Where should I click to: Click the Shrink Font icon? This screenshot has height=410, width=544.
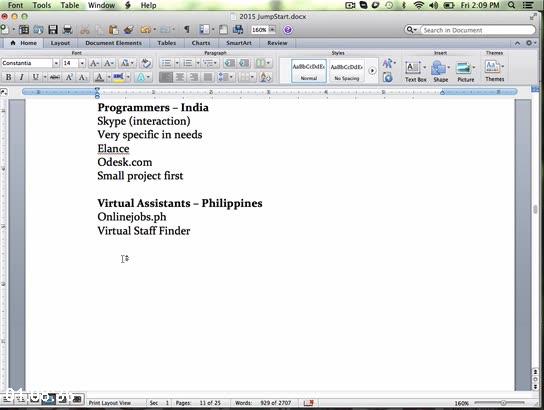[x=109, y=63]
